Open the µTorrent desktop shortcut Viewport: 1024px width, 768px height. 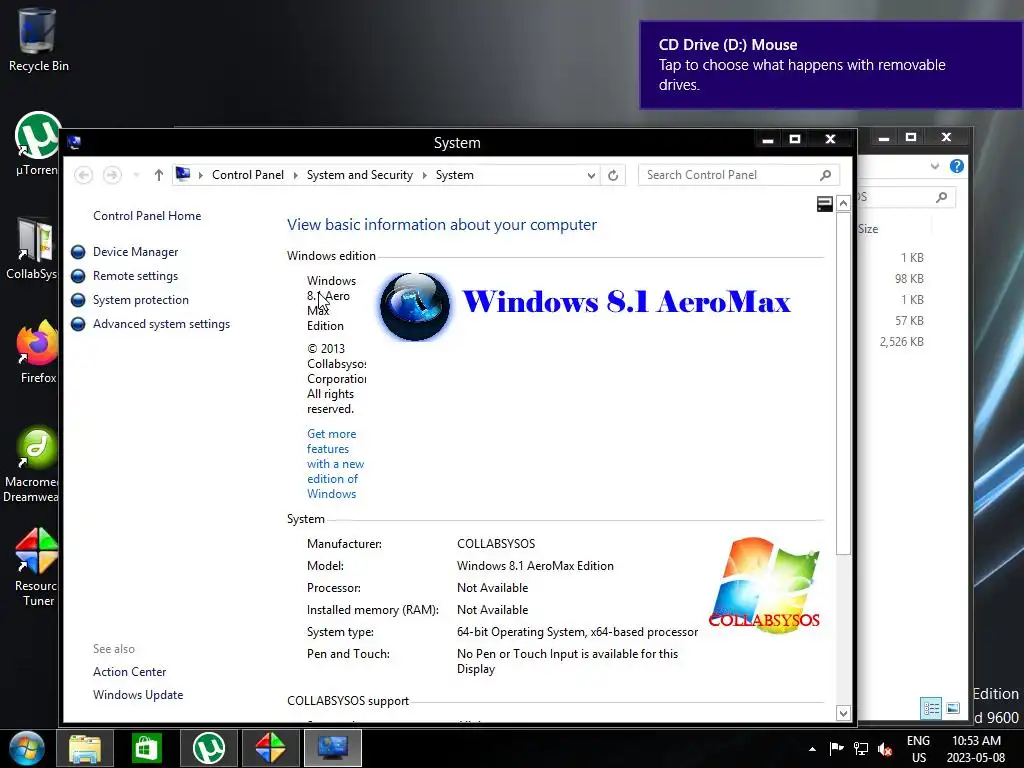point(37,145)
